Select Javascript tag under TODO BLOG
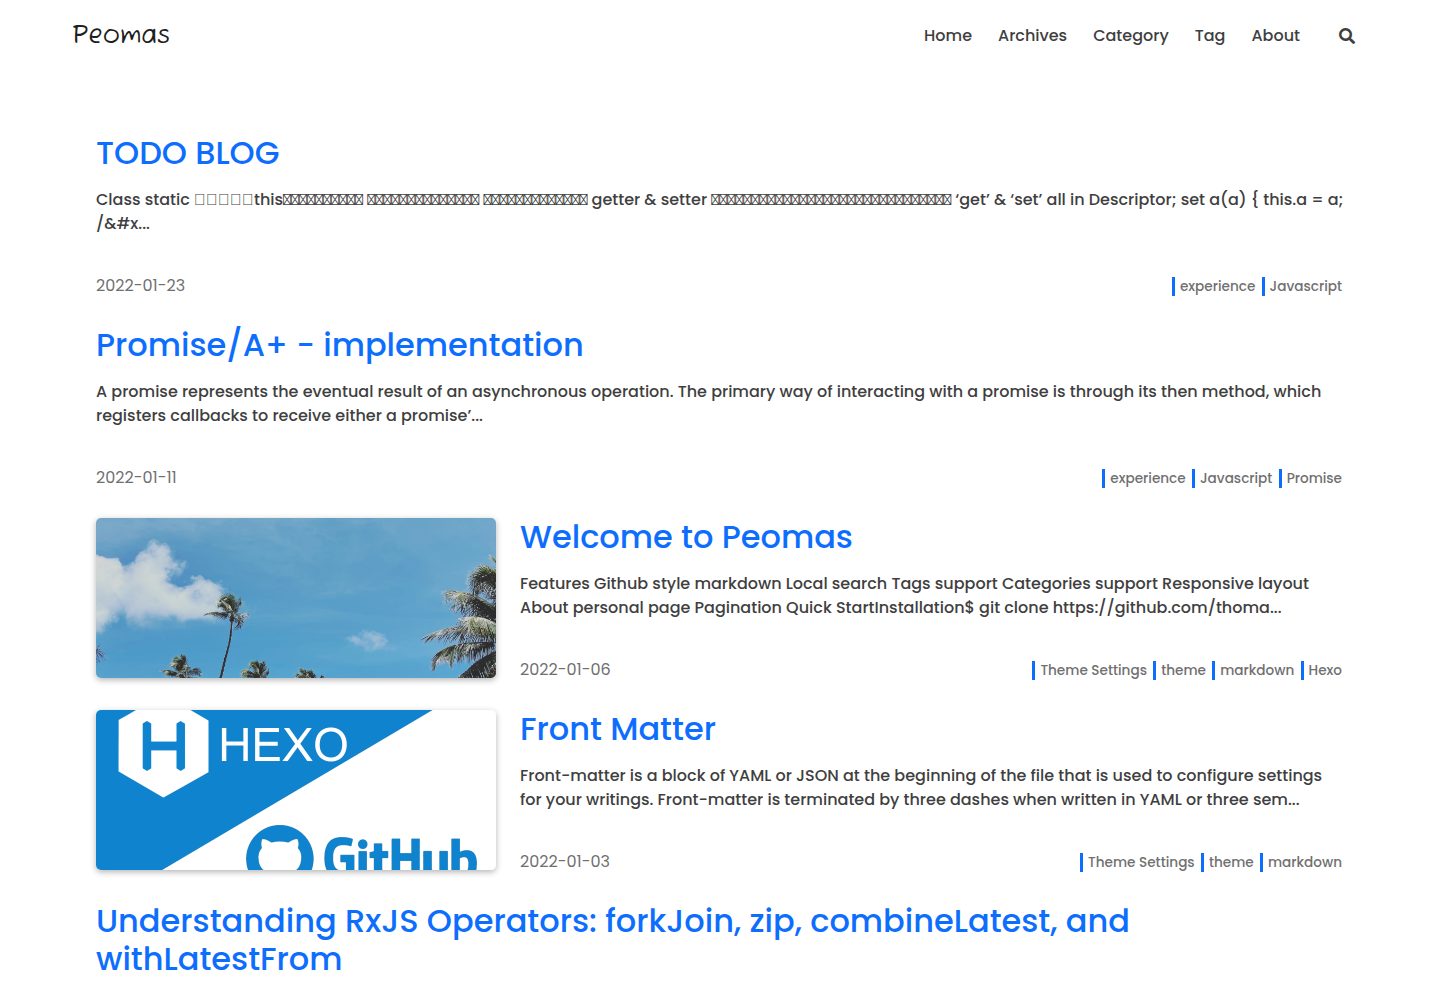The width and height of the screenshot is (1440, 1000). click(1304, 286)
